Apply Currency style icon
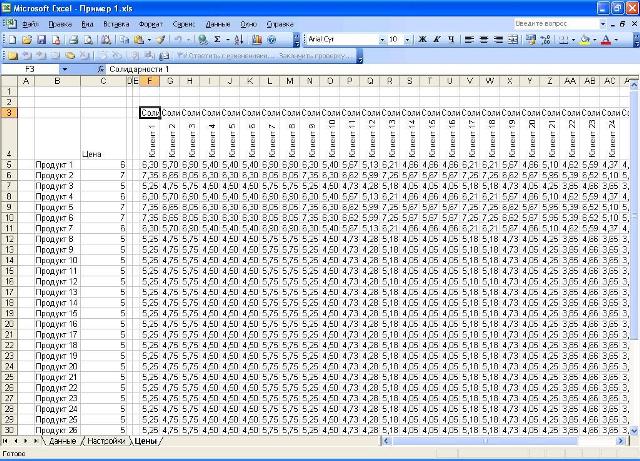This screenshot has width=640, height=461. [531, 40]
